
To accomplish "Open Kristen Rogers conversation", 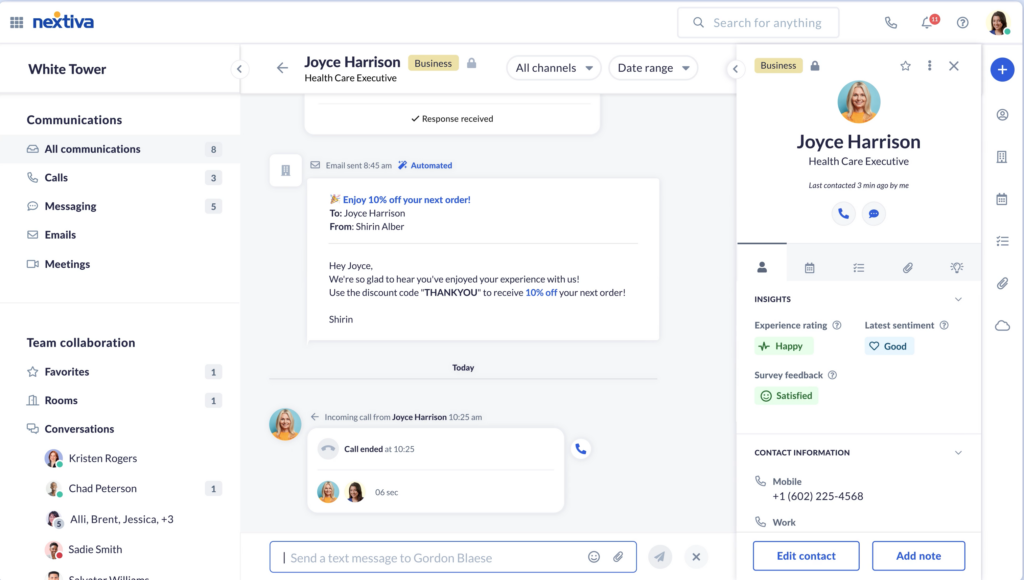I will pyautogui.click(x=120, y=459).
